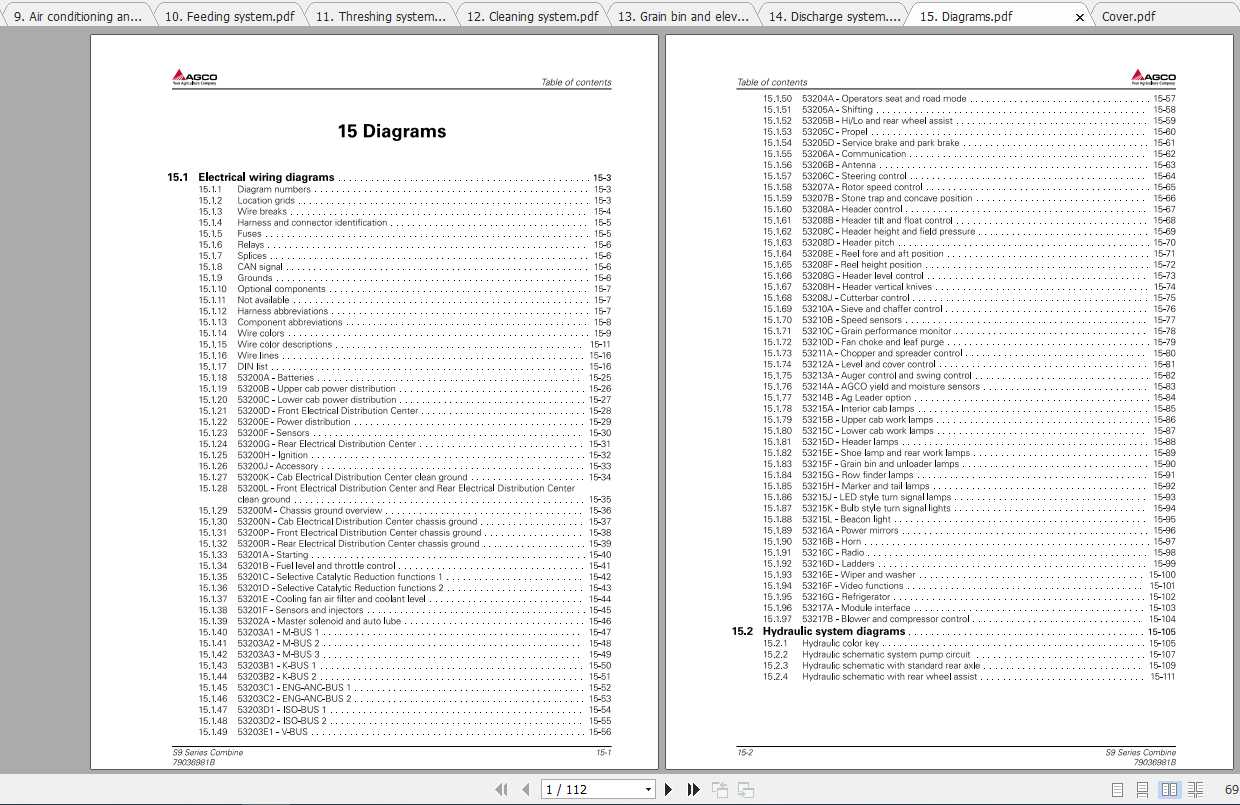Go to the Wire colors entry
Screen dimensions: 1240x805
tap(261, 333)
